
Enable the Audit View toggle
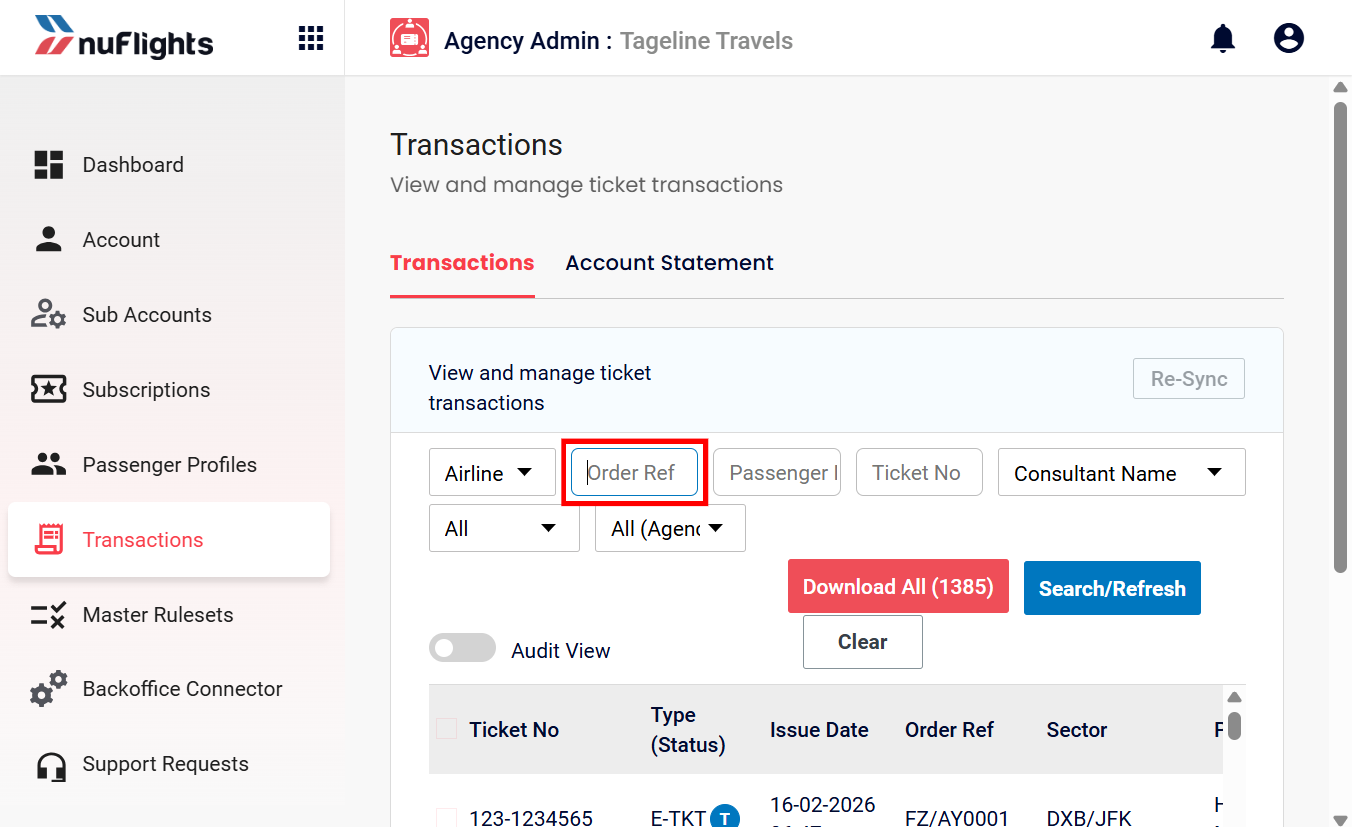(x=462, y=648)
